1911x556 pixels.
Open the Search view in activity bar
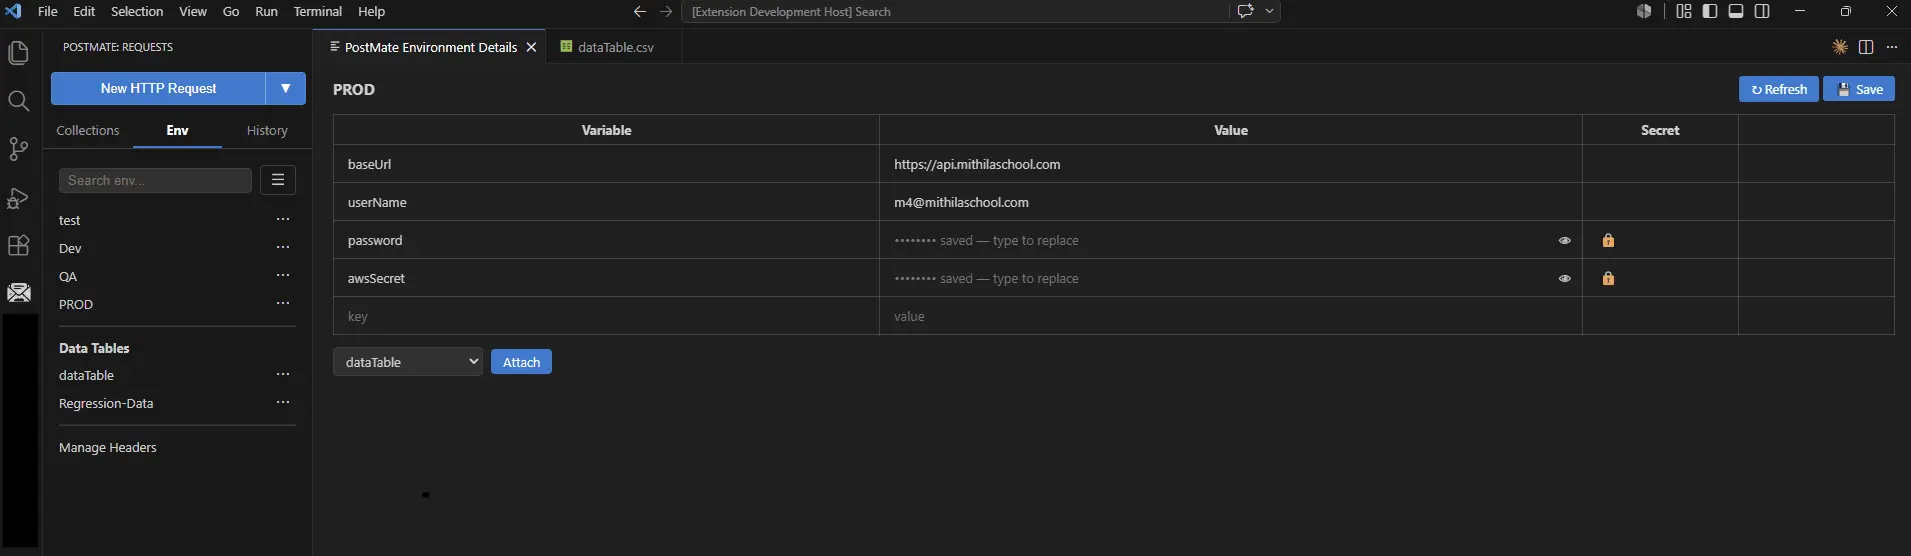click(x=18, y=101)
